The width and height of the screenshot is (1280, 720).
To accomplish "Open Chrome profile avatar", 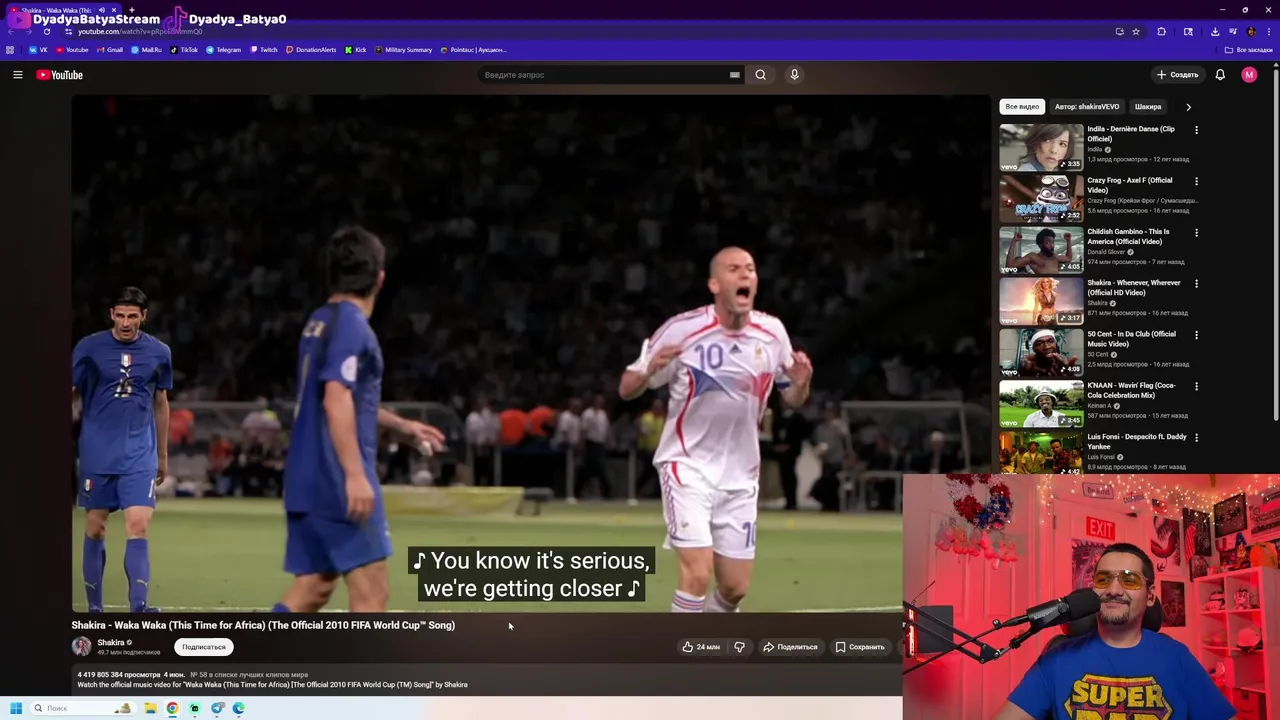I will click(x=1251, y=31).
